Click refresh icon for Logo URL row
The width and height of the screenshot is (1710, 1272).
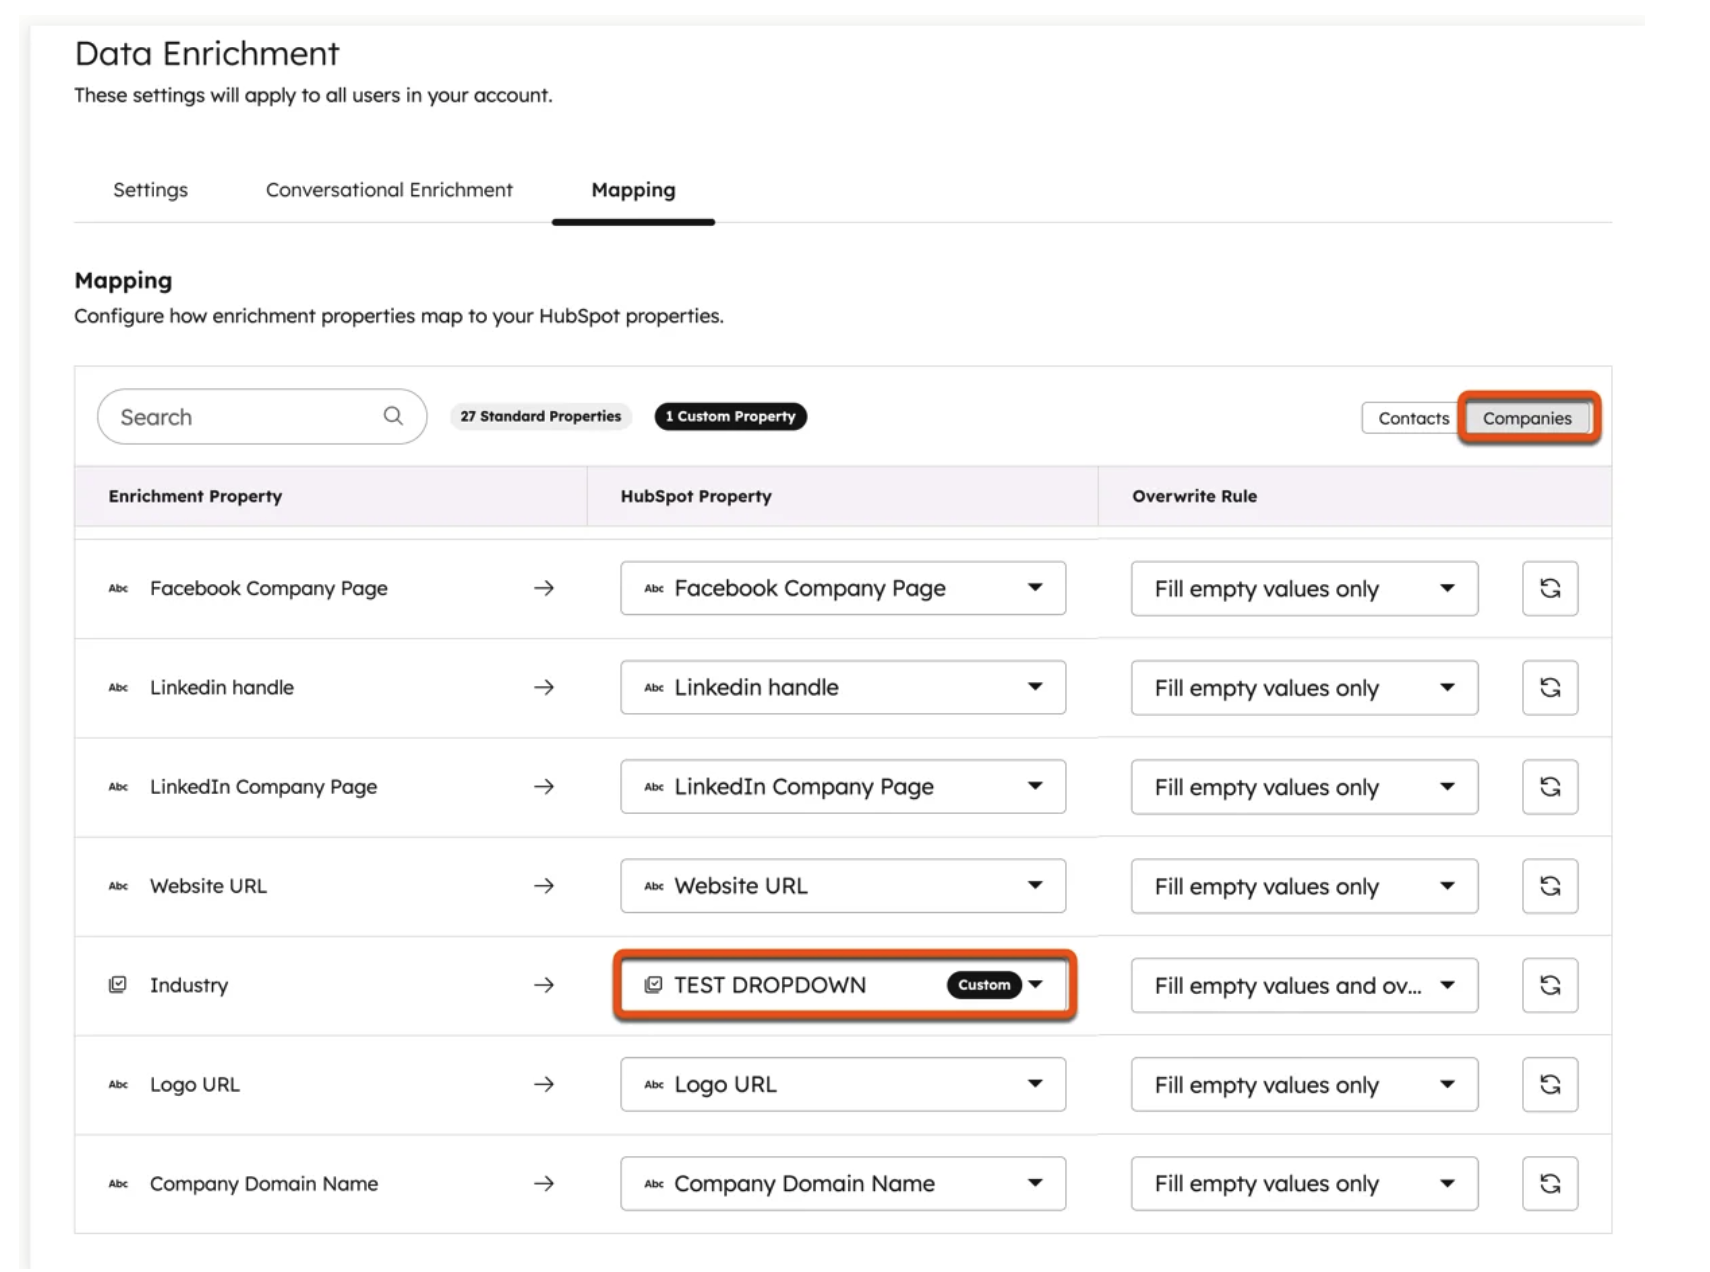(x=1549, y=1084)
